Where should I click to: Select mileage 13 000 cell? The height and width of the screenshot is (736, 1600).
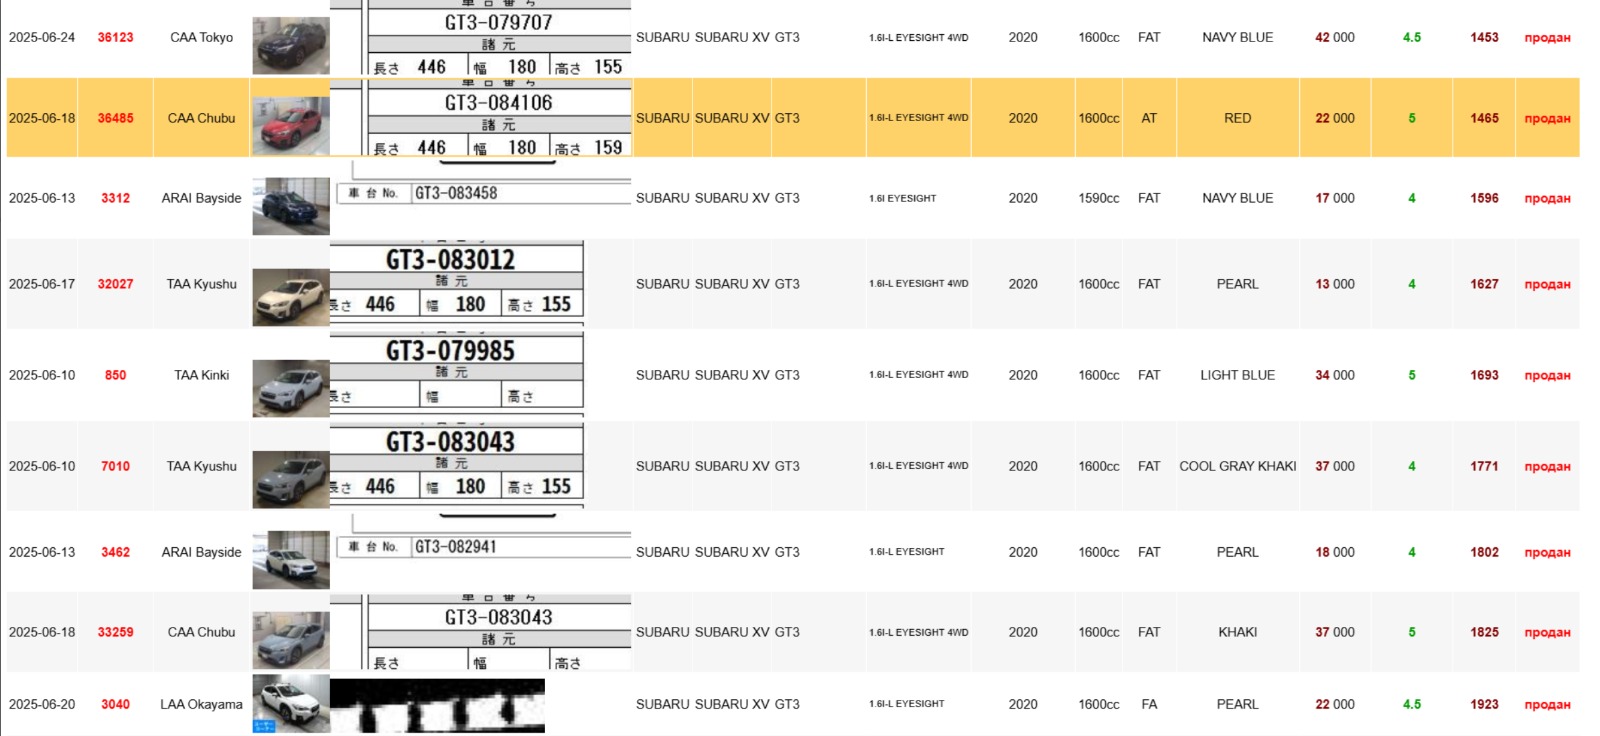tap(1335, 284)
